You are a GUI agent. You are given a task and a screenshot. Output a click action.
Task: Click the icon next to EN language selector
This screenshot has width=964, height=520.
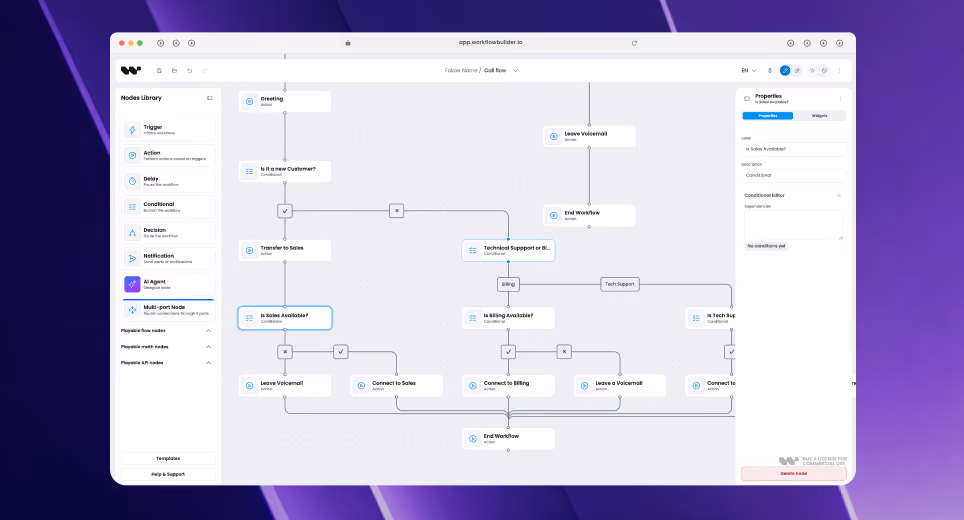tap(770, 71)
